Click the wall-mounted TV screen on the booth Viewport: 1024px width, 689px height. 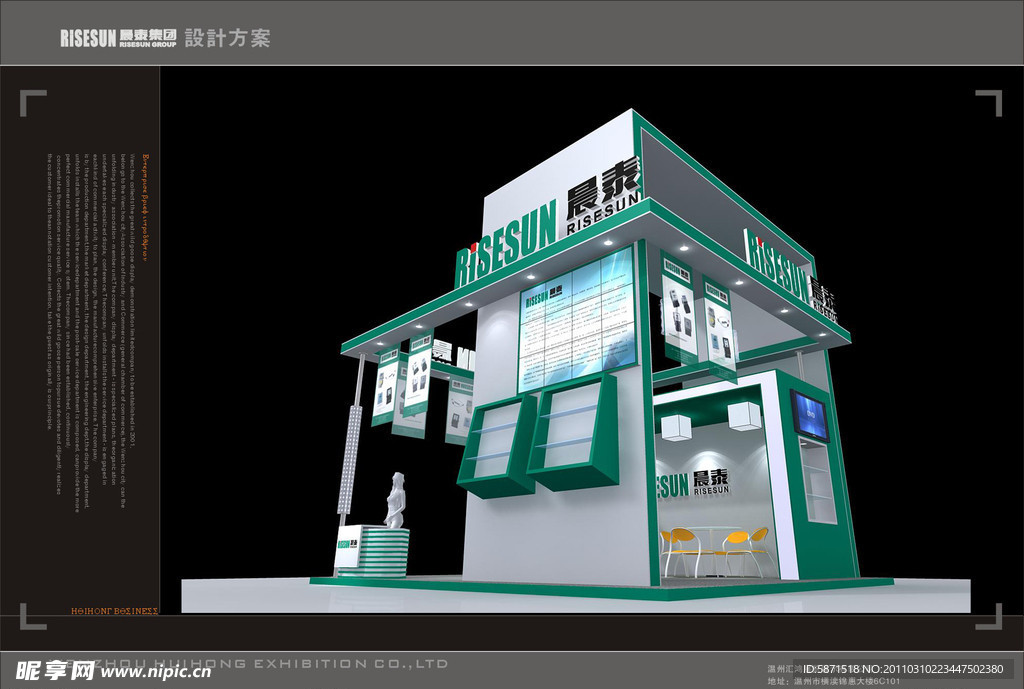pos(809,416)
